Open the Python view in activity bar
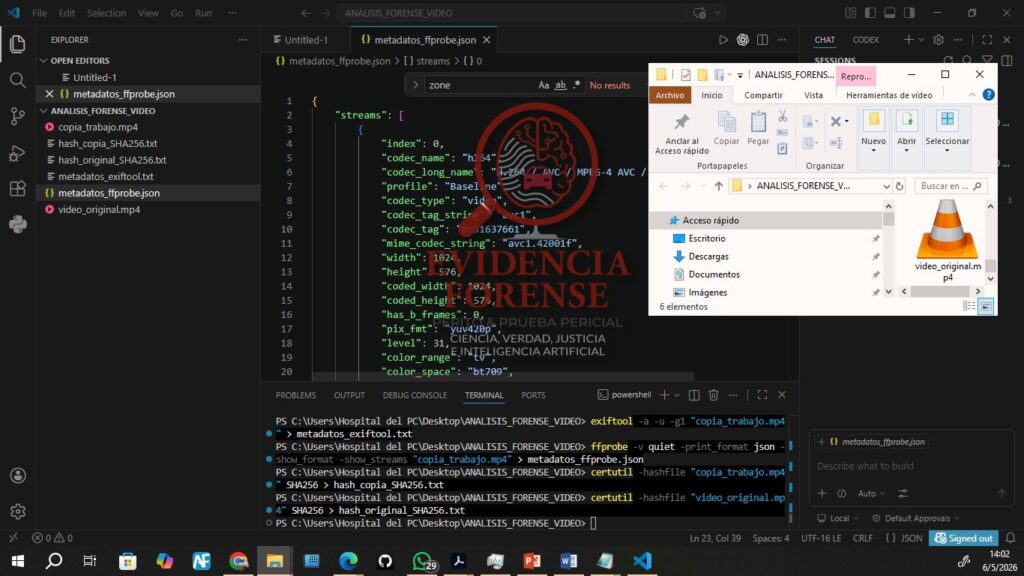 point(18,224)
